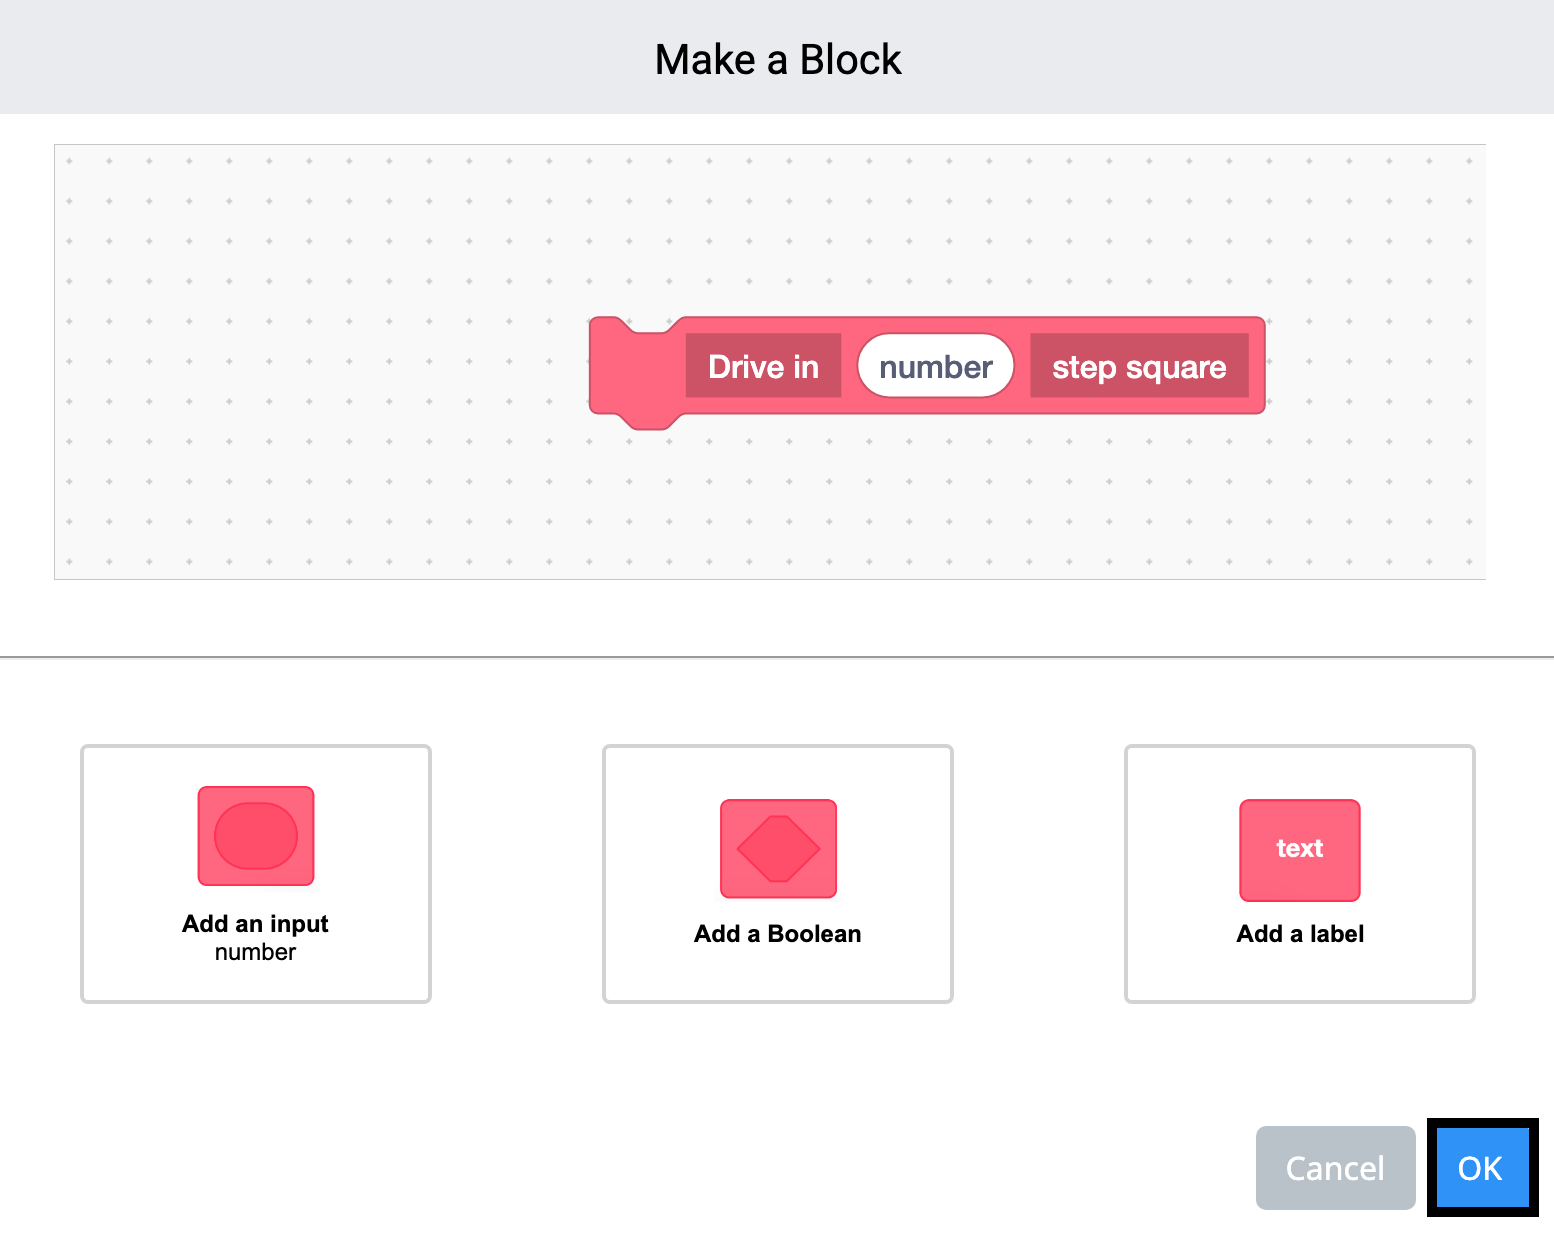Click the diamond Add a Boolean icon
Viewport: 1554px width, 1260px height.
[778, 849]
